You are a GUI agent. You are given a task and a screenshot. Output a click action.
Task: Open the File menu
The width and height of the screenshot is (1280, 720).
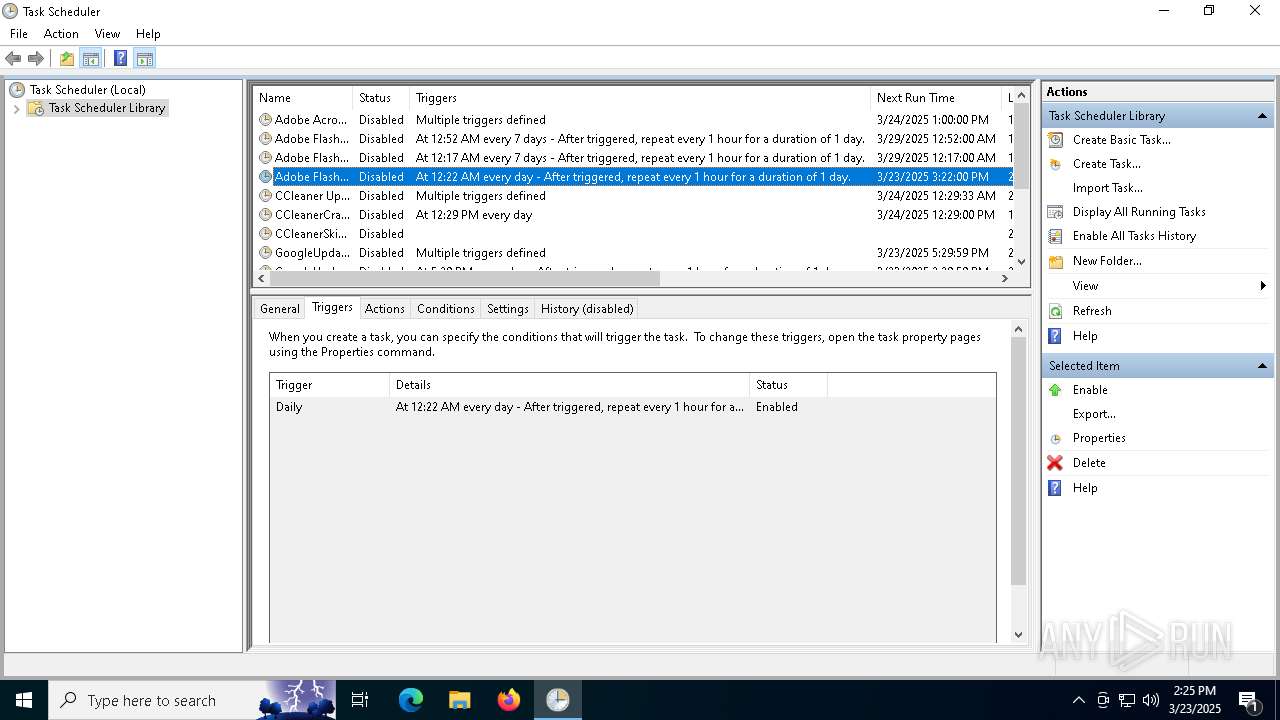point(19,34)
